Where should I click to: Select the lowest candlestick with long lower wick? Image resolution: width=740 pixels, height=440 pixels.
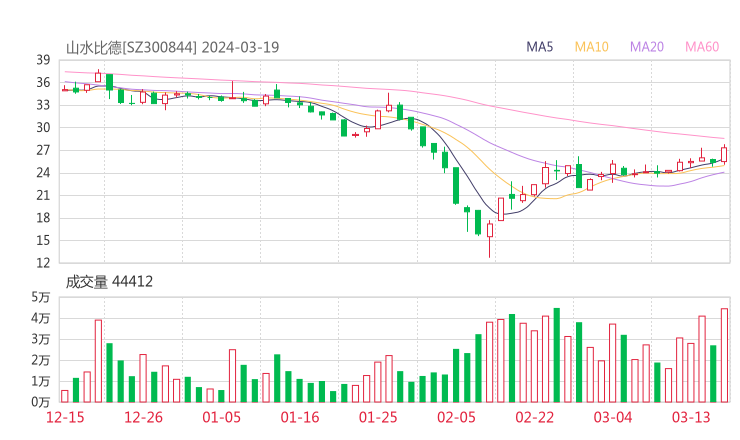click(x=490, y=232)
